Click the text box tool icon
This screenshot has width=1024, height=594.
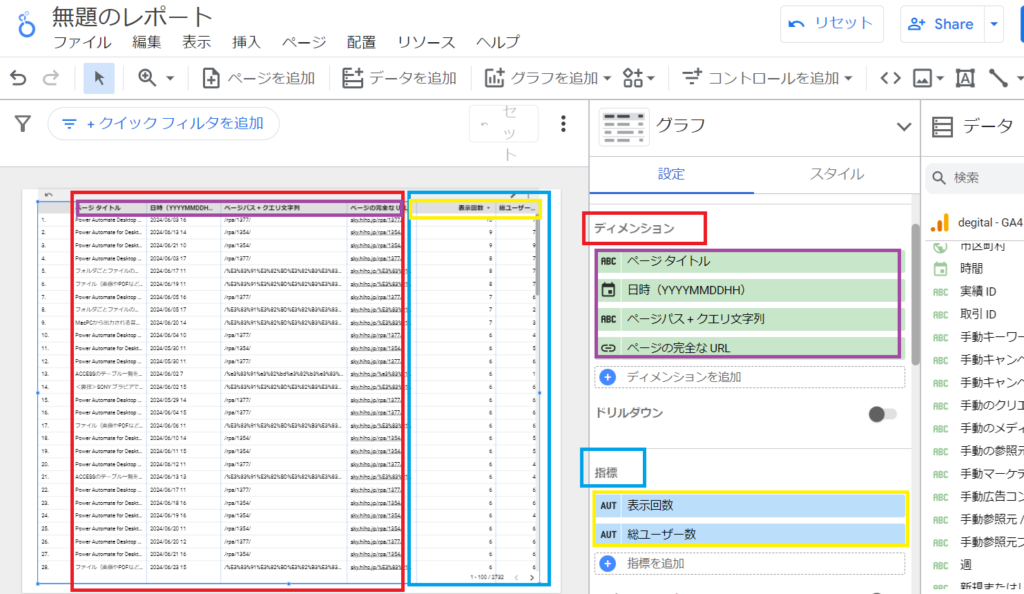[965, 77]
